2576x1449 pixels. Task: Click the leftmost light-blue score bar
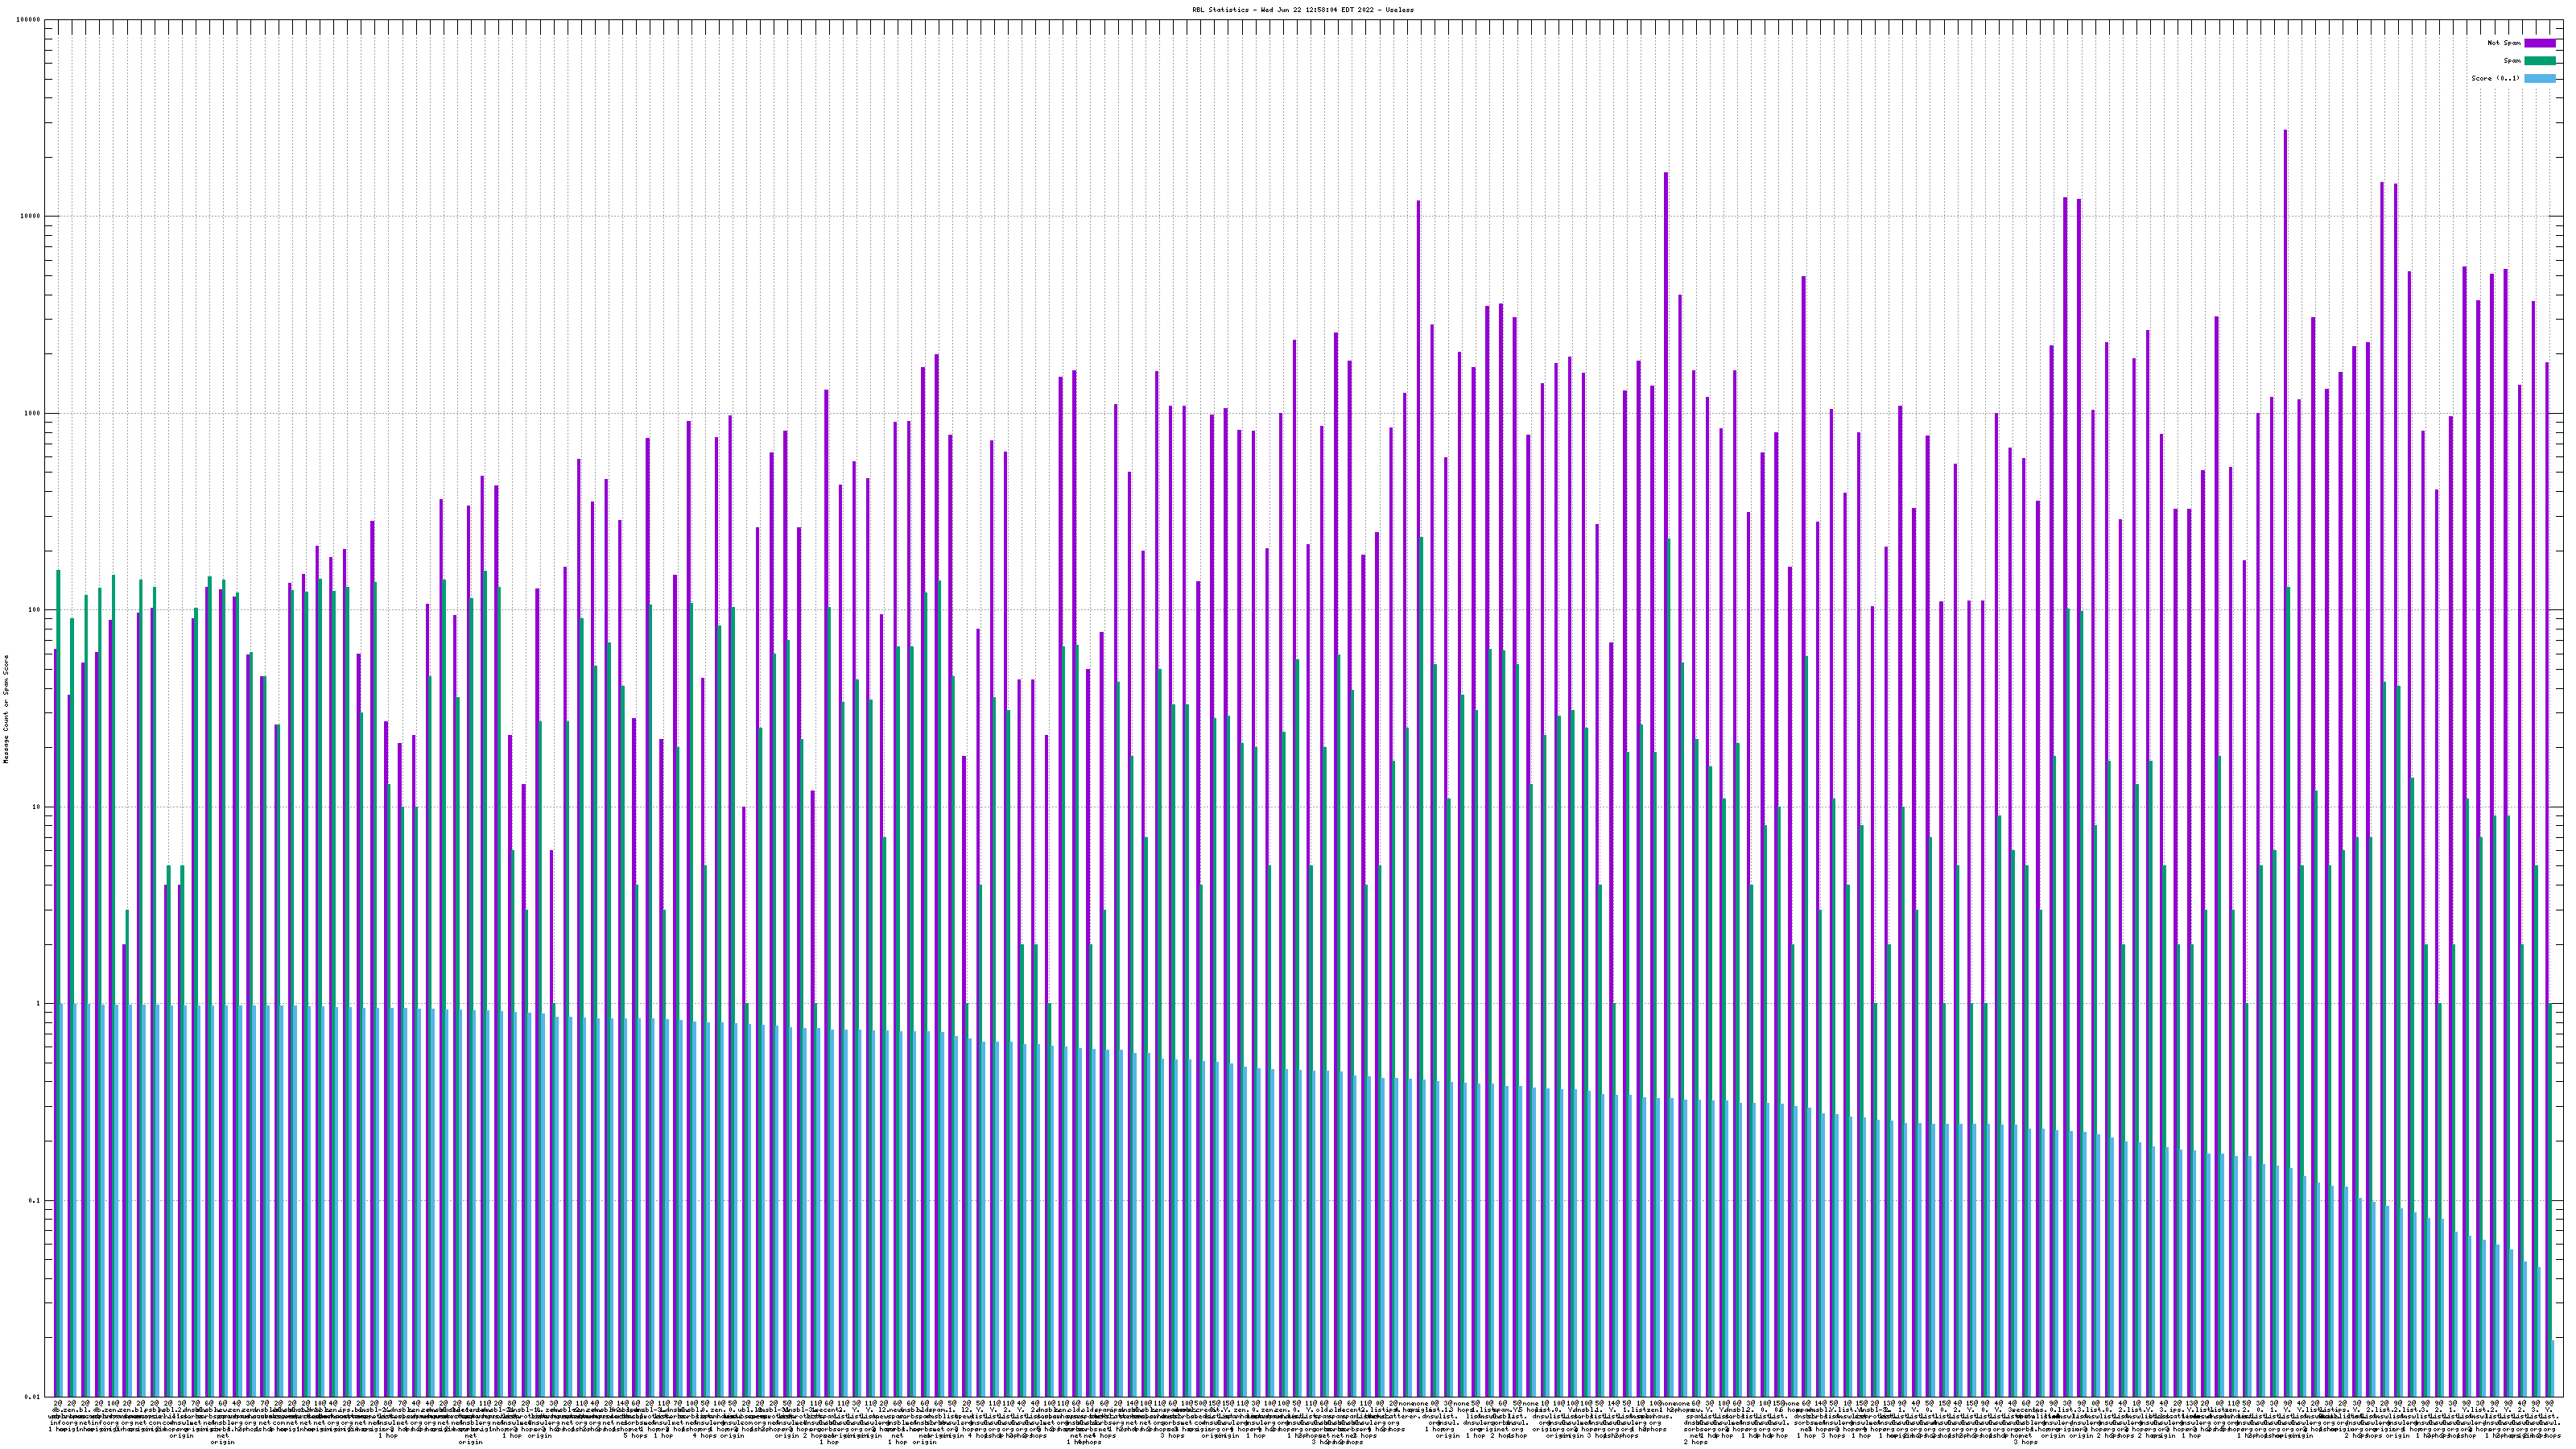pos(62,1200)
